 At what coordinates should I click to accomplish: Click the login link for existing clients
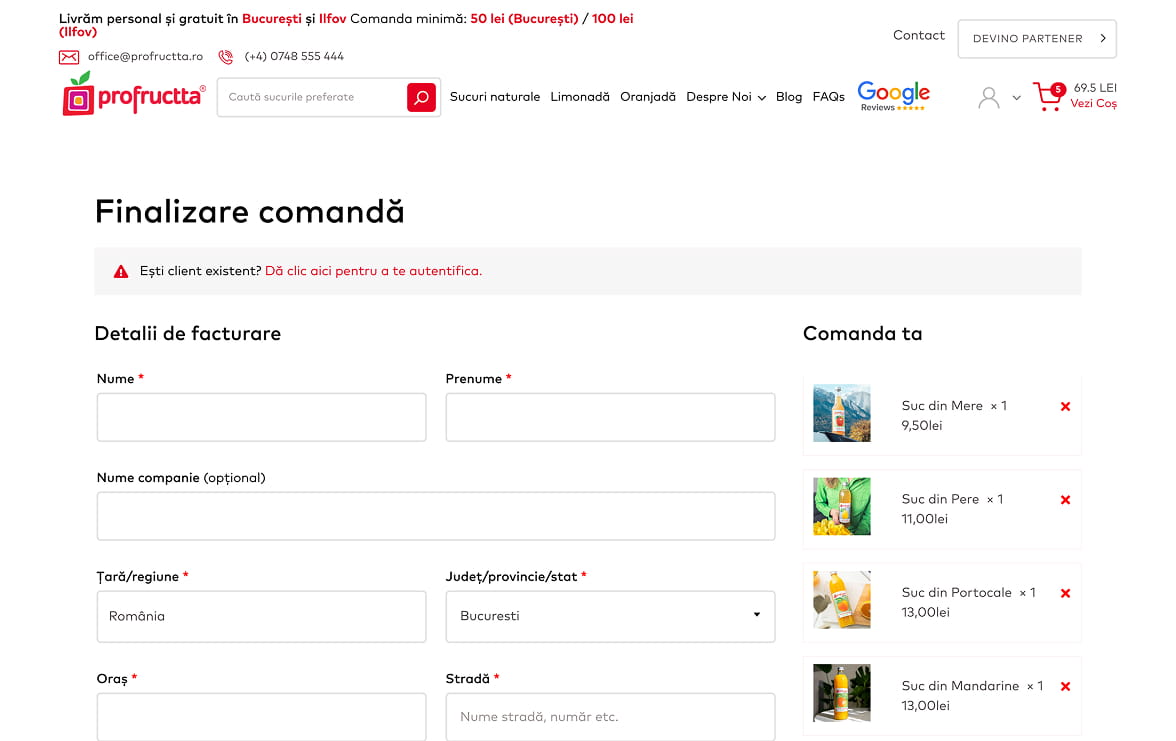point(373,271)
